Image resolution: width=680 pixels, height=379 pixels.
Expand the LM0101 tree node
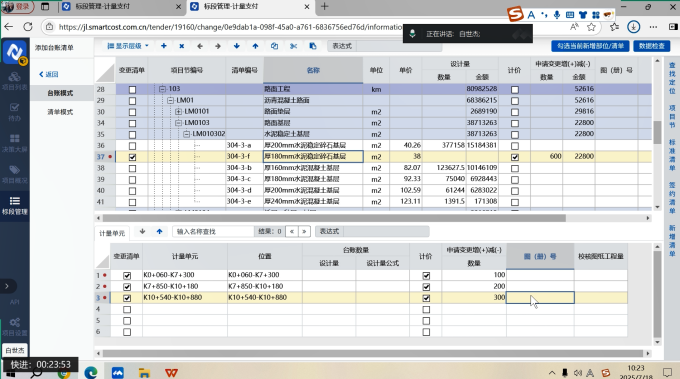click(x=178, y=112)
